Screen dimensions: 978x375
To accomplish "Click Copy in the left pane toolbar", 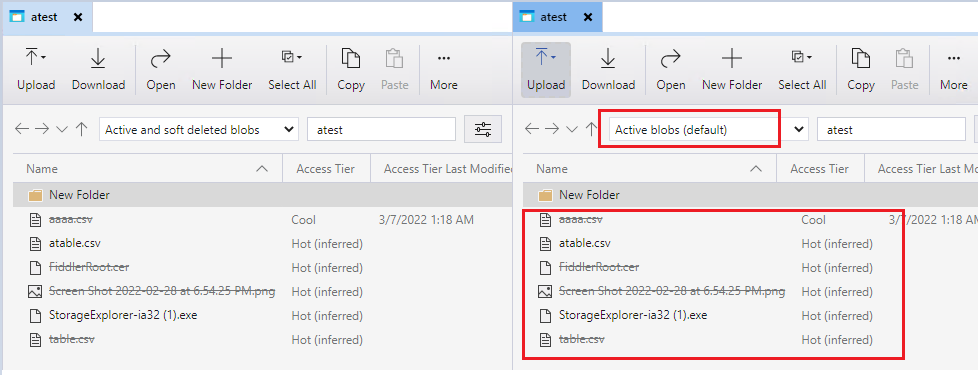I will coord(351,70).
